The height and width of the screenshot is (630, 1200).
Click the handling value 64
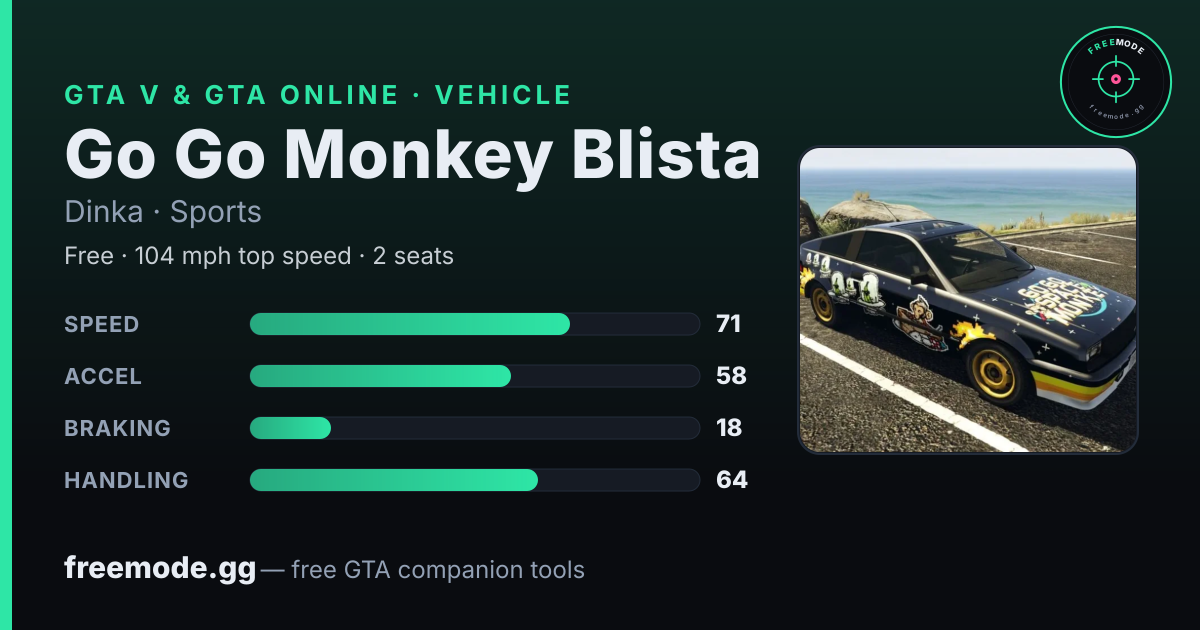tap(732, 480)
